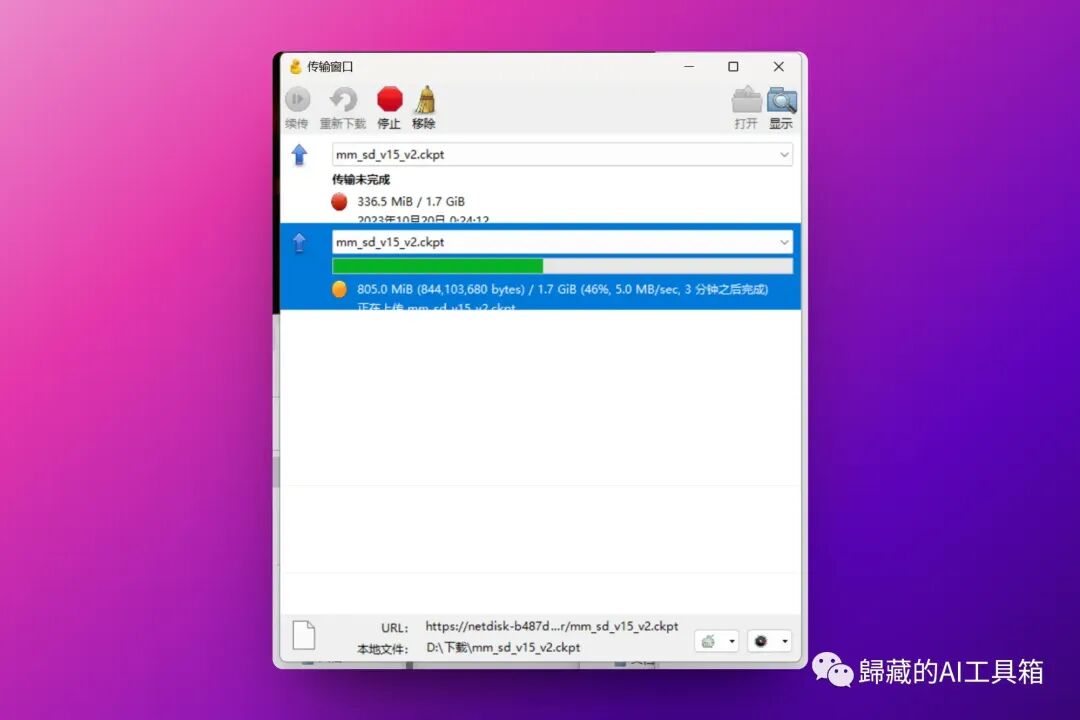Maximize the 传输窗口 window
Image resolution: width=1080 pixels, height=720 pixels.
pyautogui.click(x=734, y=66)
